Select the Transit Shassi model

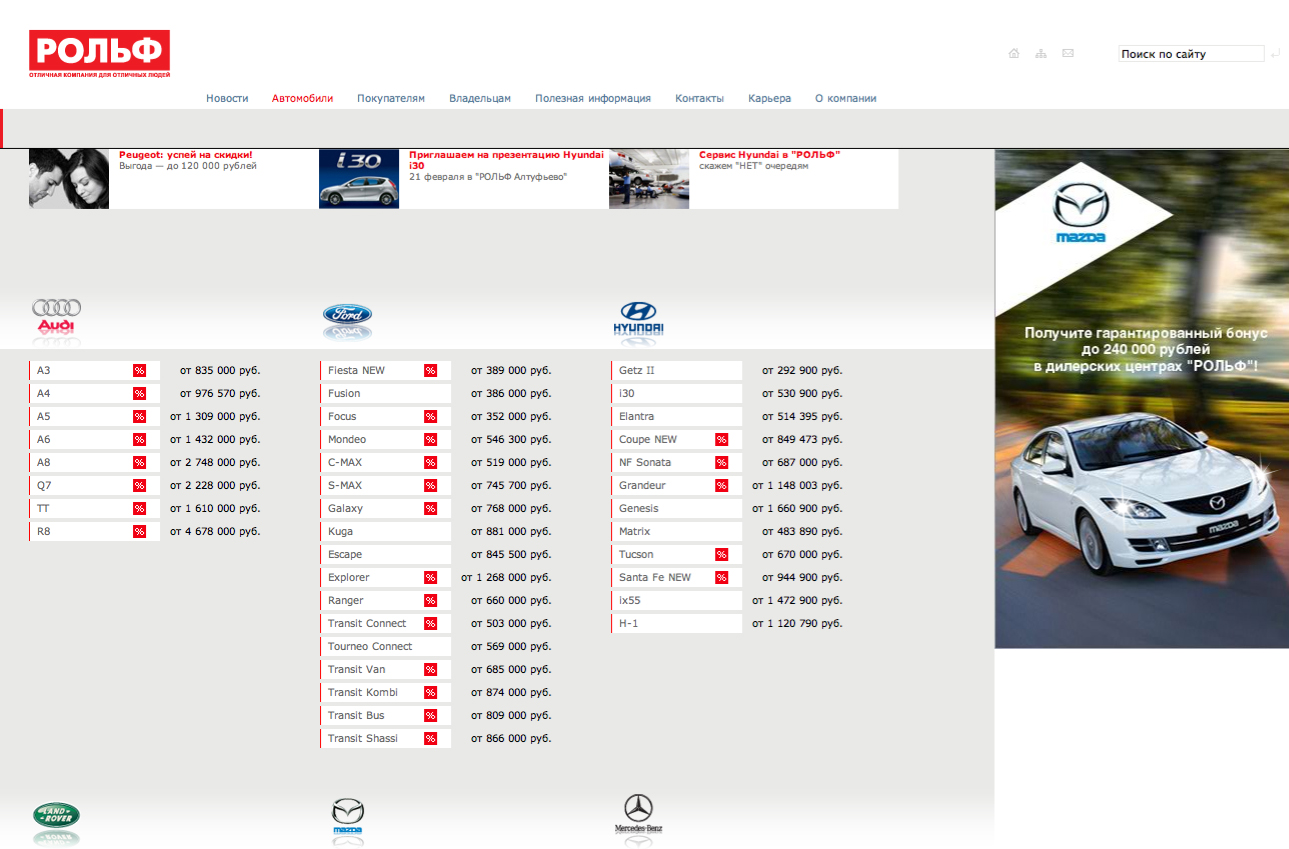[385, 739]
